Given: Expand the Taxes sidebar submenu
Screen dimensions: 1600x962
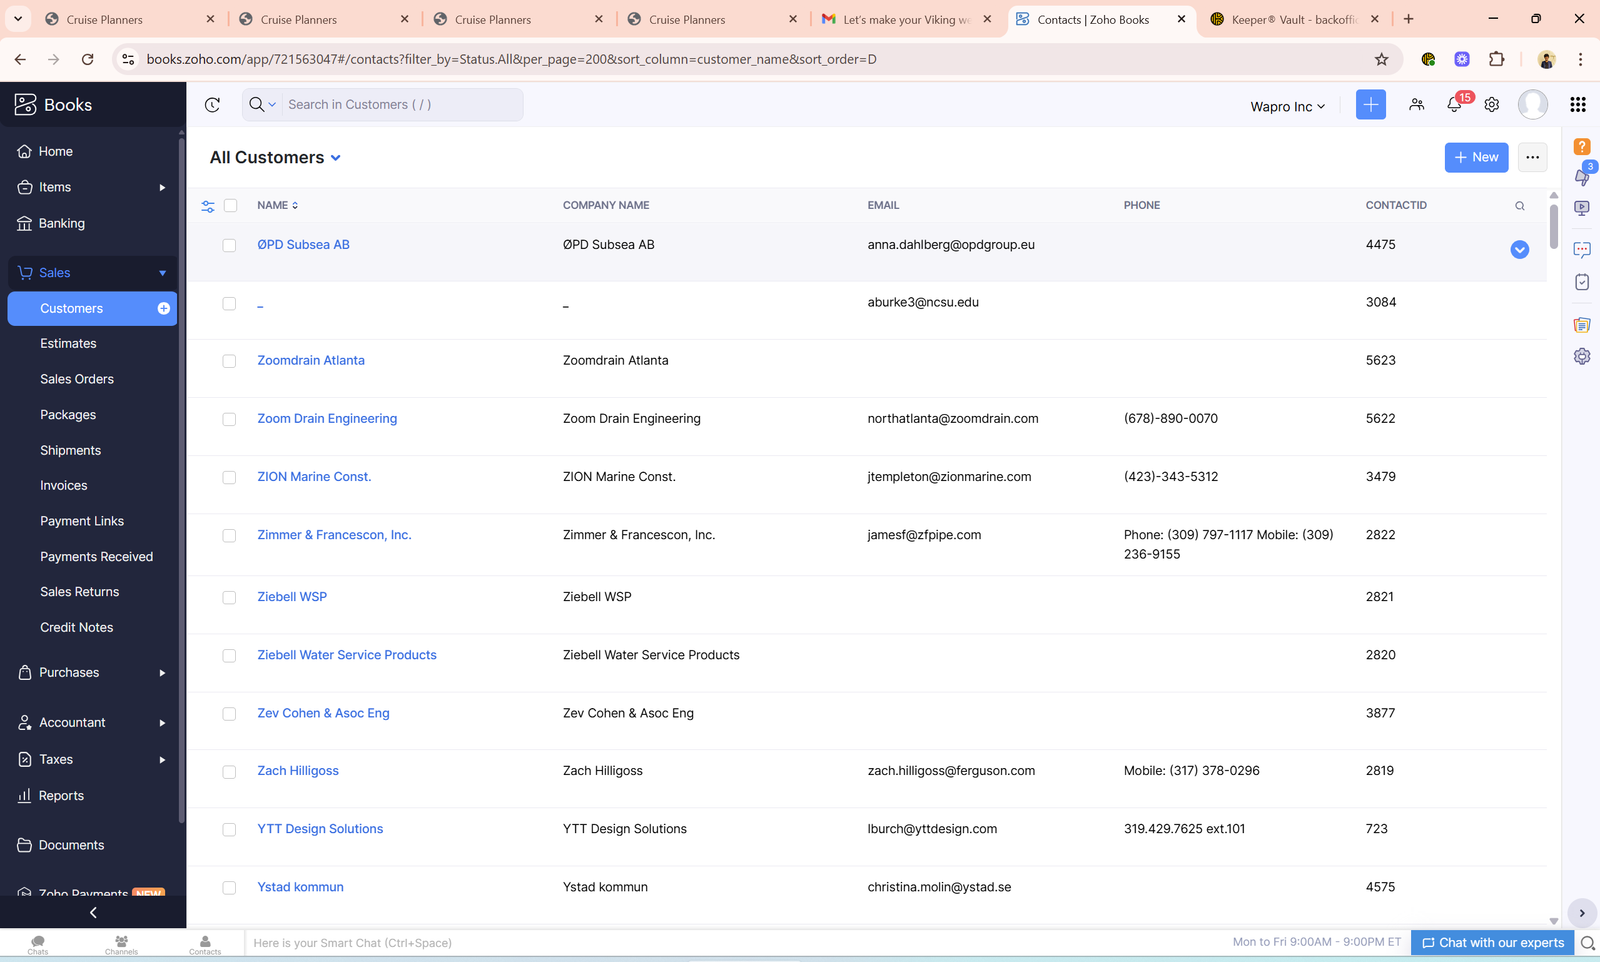Looking at the screenshot, I should pos(162,760).
